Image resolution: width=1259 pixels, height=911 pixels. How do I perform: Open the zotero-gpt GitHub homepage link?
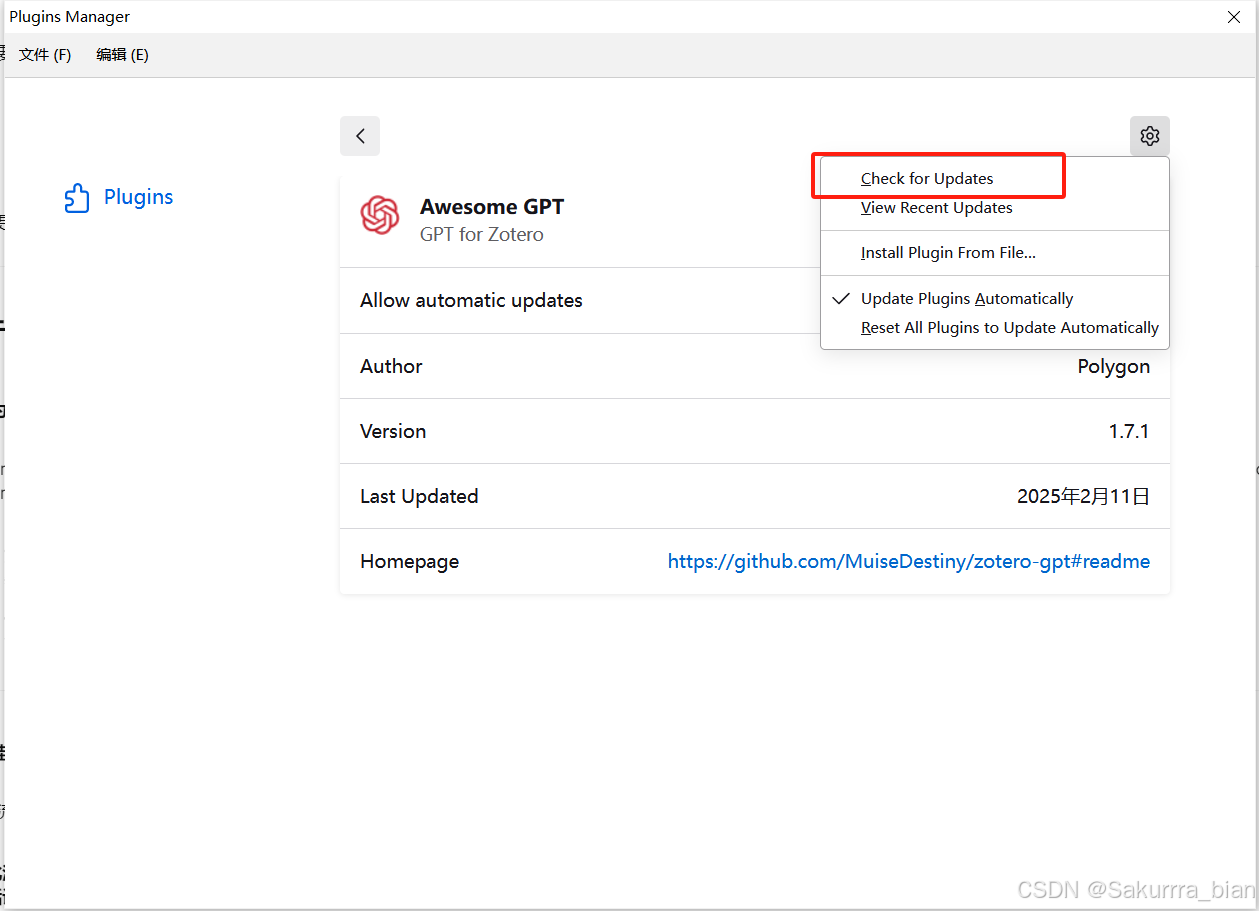pyautogui.click(x=908, y=561)
